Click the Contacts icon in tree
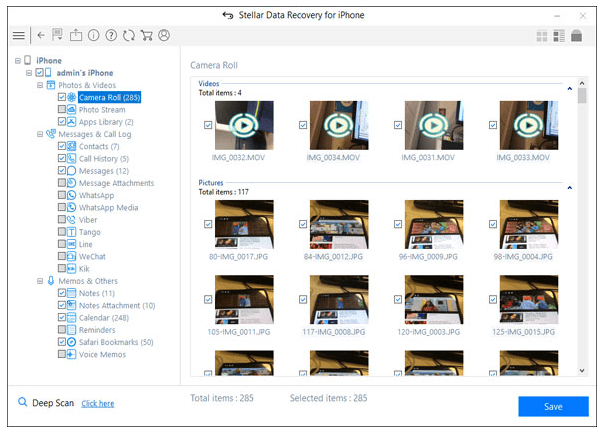 (71, 146)
